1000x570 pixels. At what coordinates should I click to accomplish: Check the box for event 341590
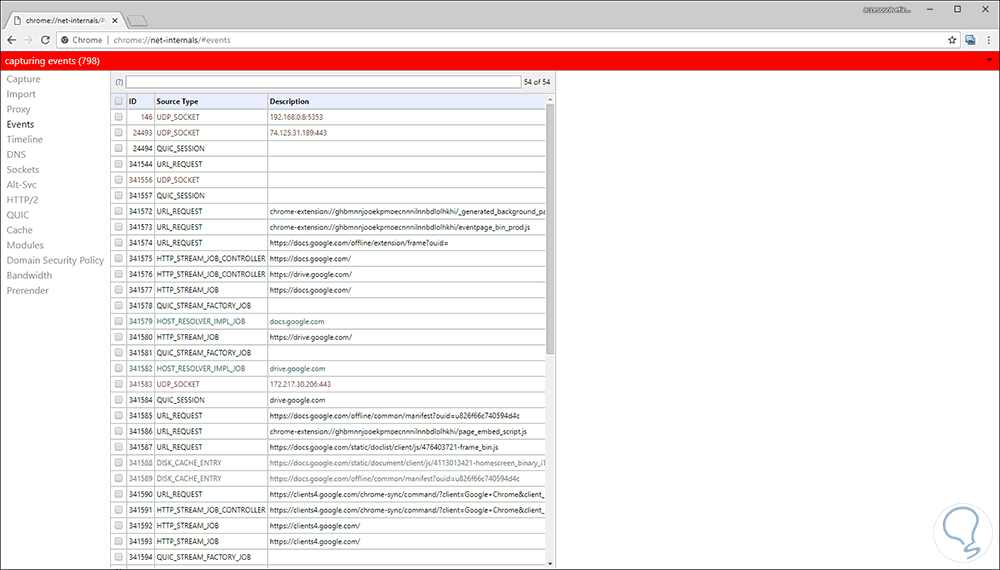pyautogui.click(x=119, y=494)
